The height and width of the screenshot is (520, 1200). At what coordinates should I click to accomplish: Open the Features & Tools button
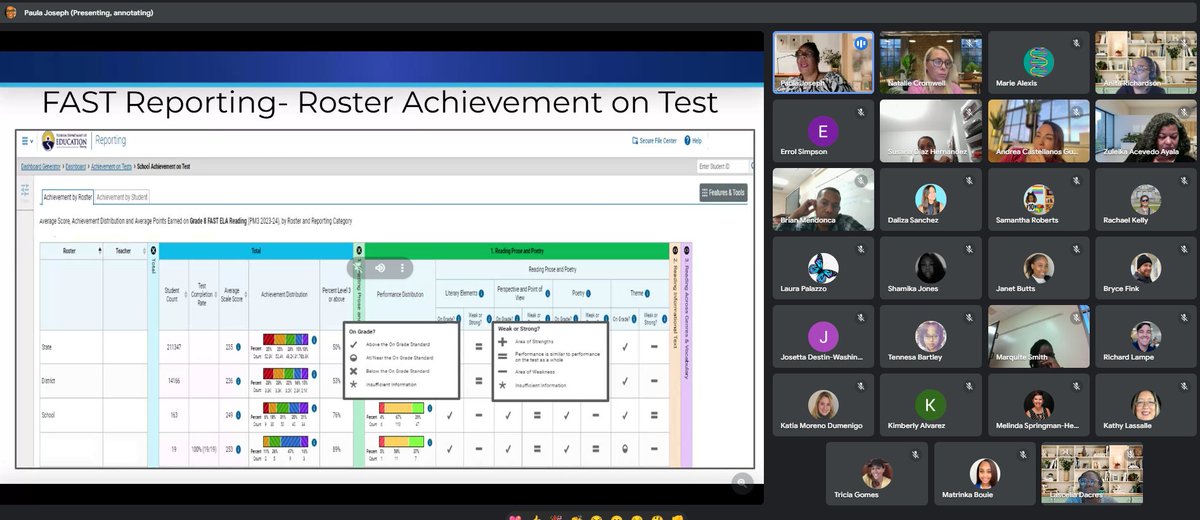click(723, 192)
